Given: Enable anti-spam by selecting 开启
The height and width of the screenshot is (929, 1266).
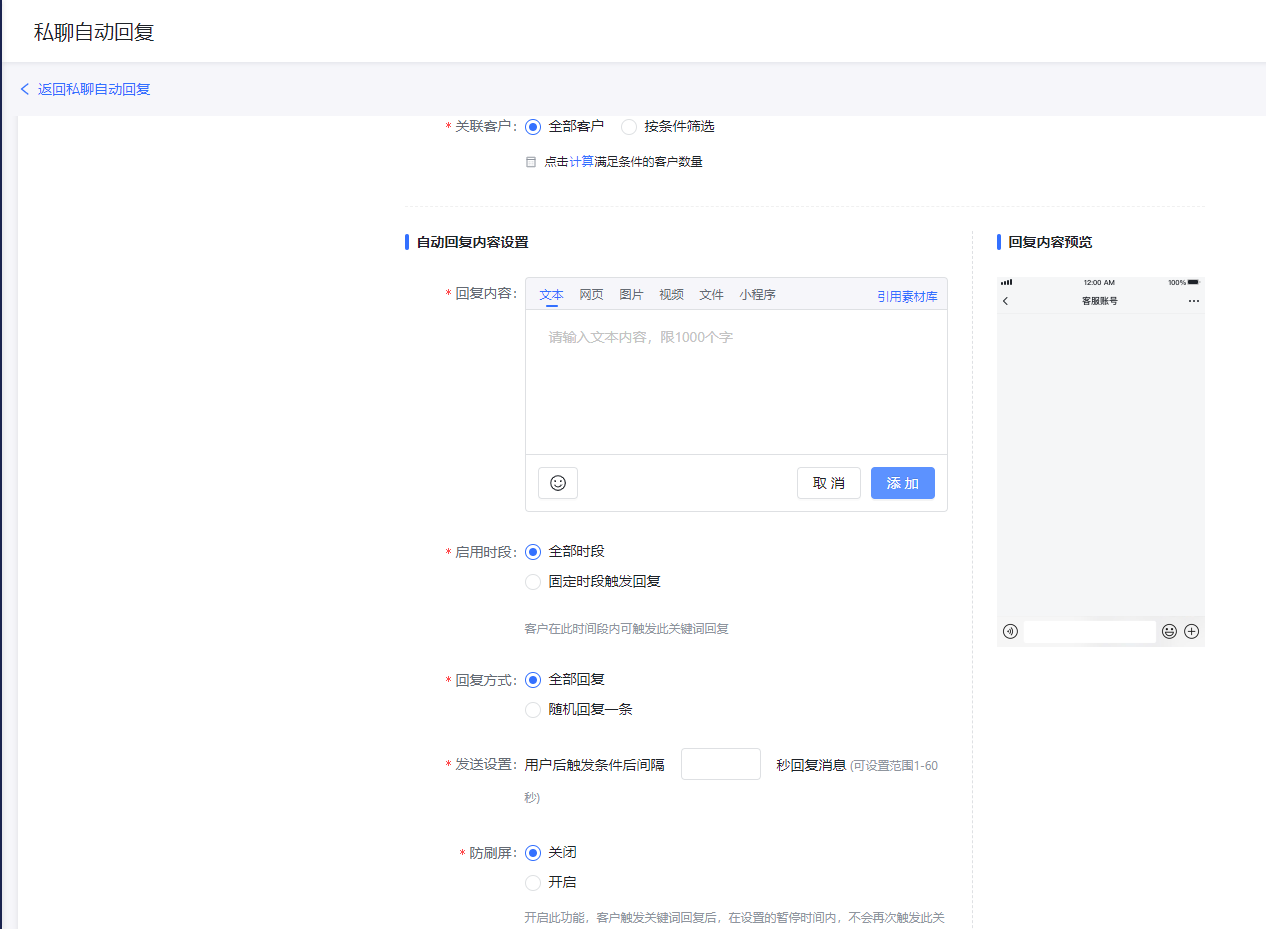Looking at the screenshot, I should pyautogui.click(x=533, y=883).
